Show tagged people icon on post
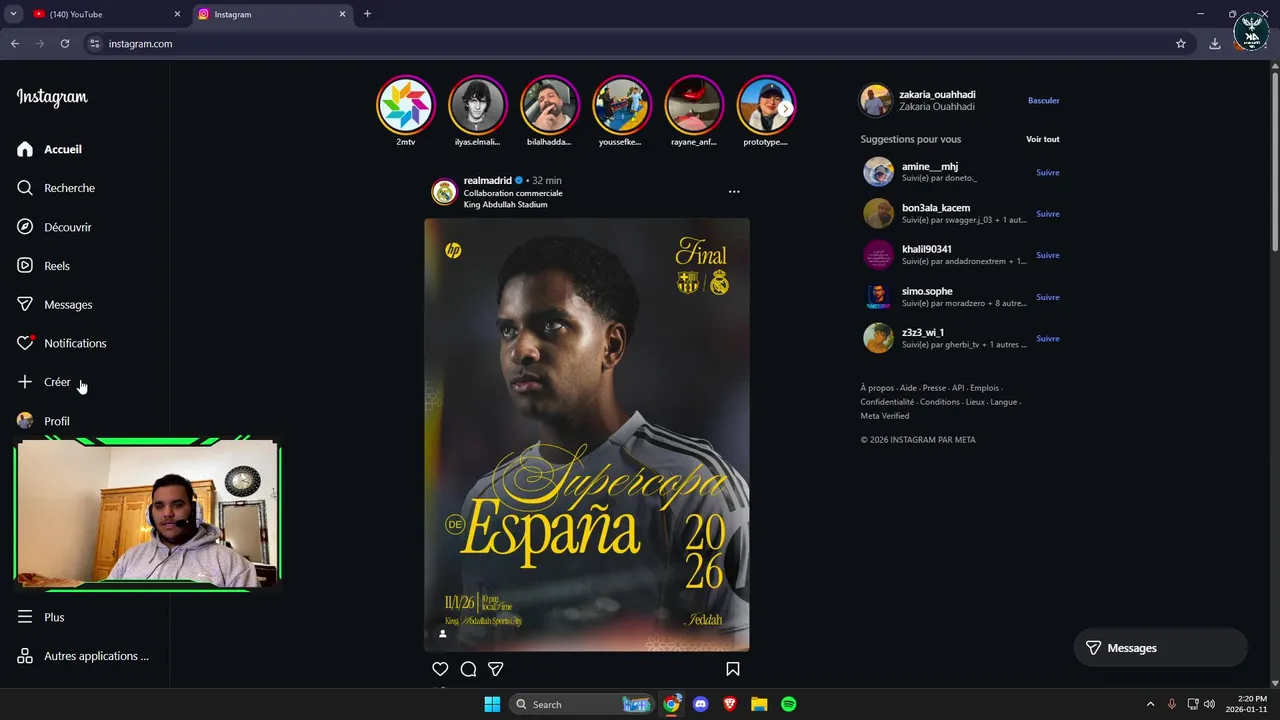The width and height of the screenshot is (1280, 720). pos(443,634)
